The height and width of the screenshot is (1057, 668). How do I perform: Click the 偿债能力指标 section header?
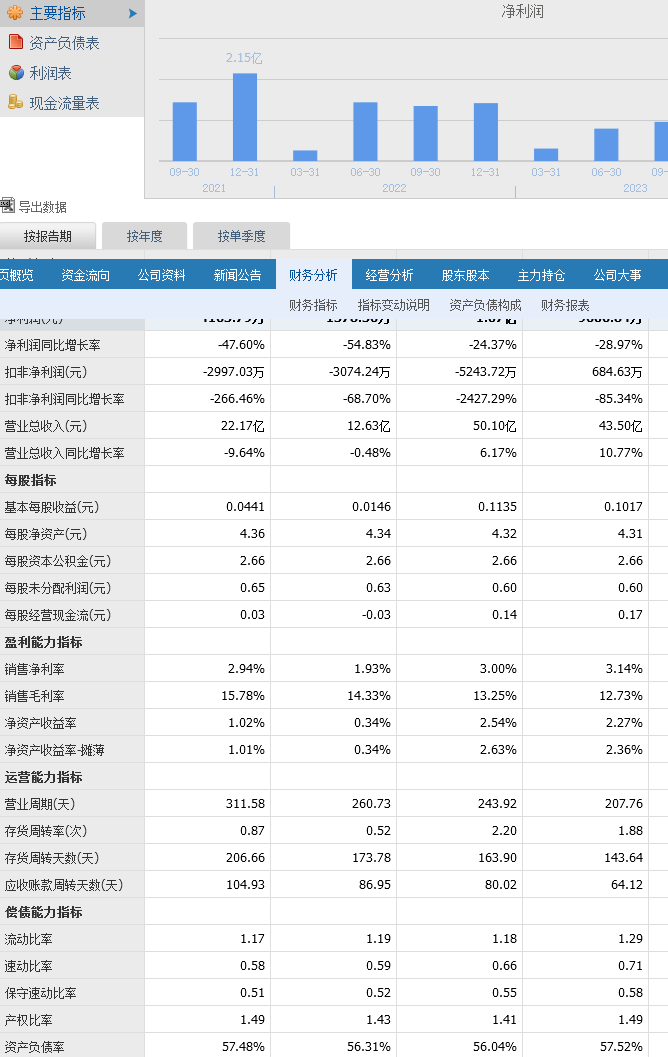(x=43, y=911)
